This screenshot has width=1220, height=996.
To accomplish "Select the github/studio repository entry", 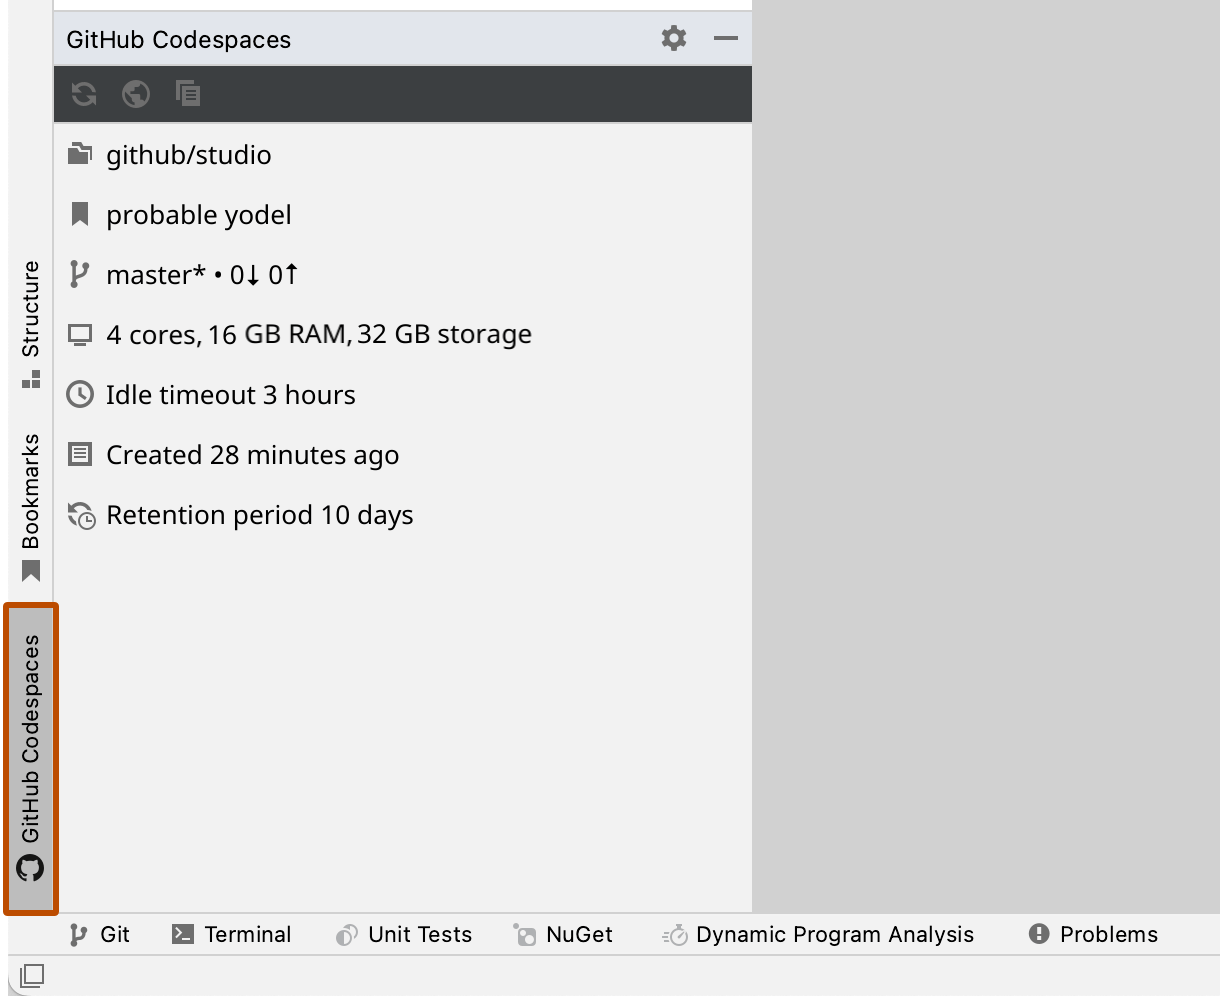I will 190,154.
